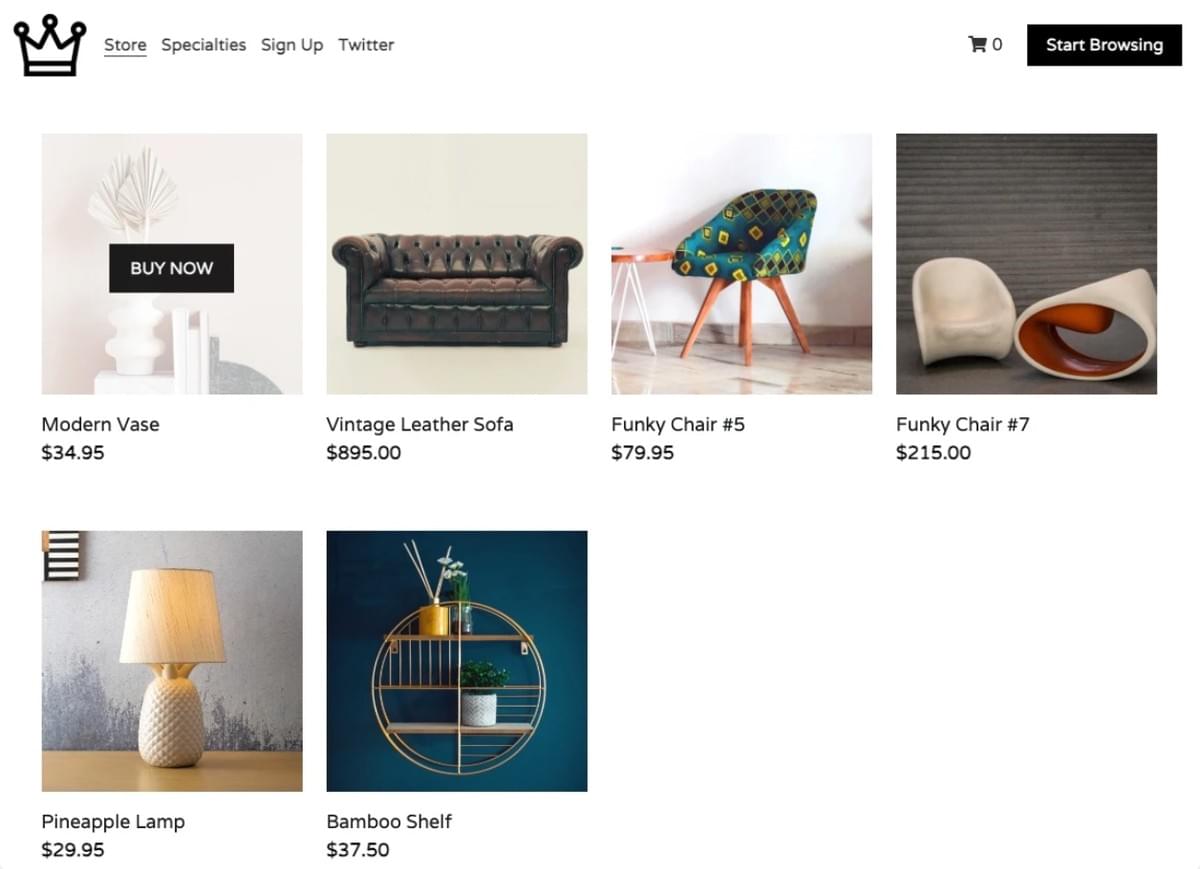Follow the Twitter navigation link
This screenshot has width=1200, height=869.
tap(366, 45)
